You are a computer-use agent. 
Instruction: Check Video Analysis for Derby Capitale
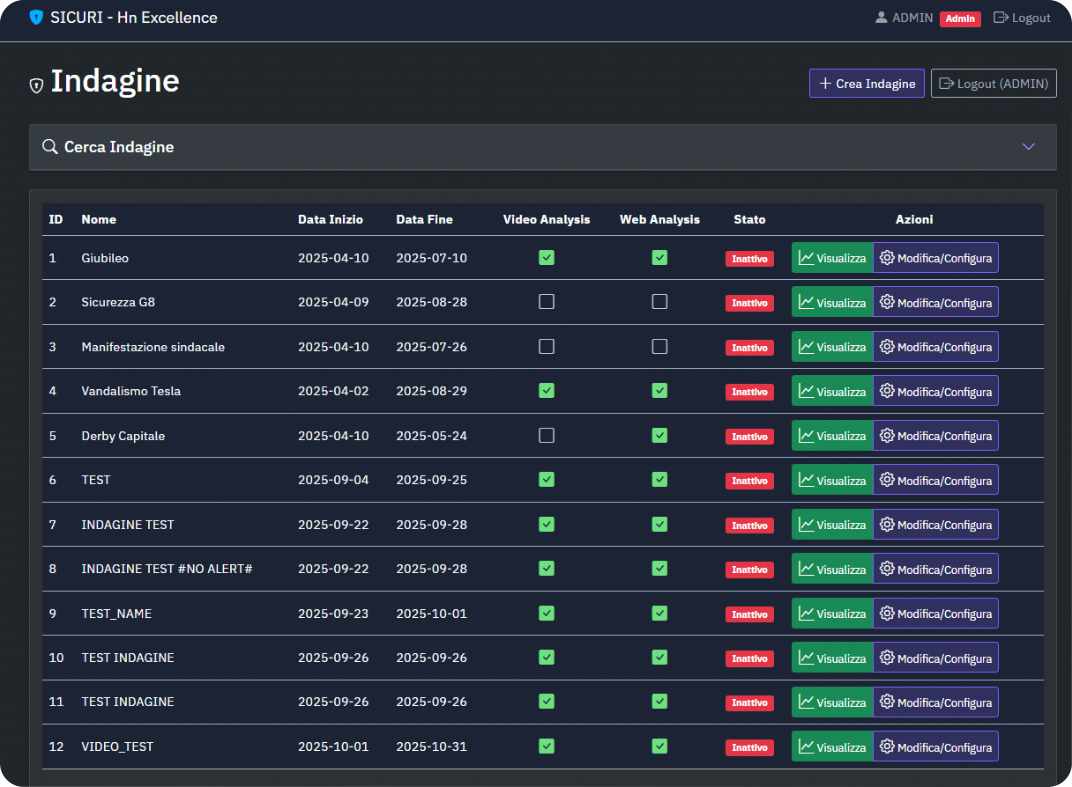coord(546,435)
